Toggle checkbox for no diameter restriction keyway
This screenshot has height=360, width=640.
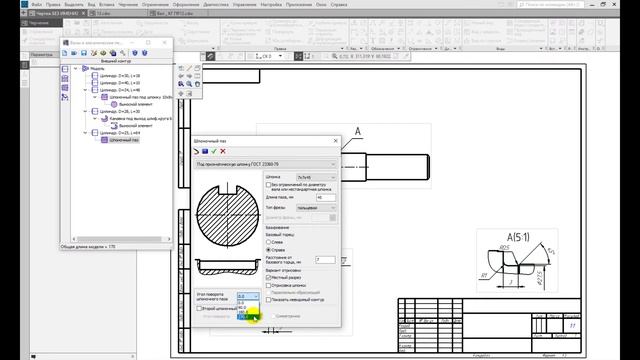coord(269,185)
